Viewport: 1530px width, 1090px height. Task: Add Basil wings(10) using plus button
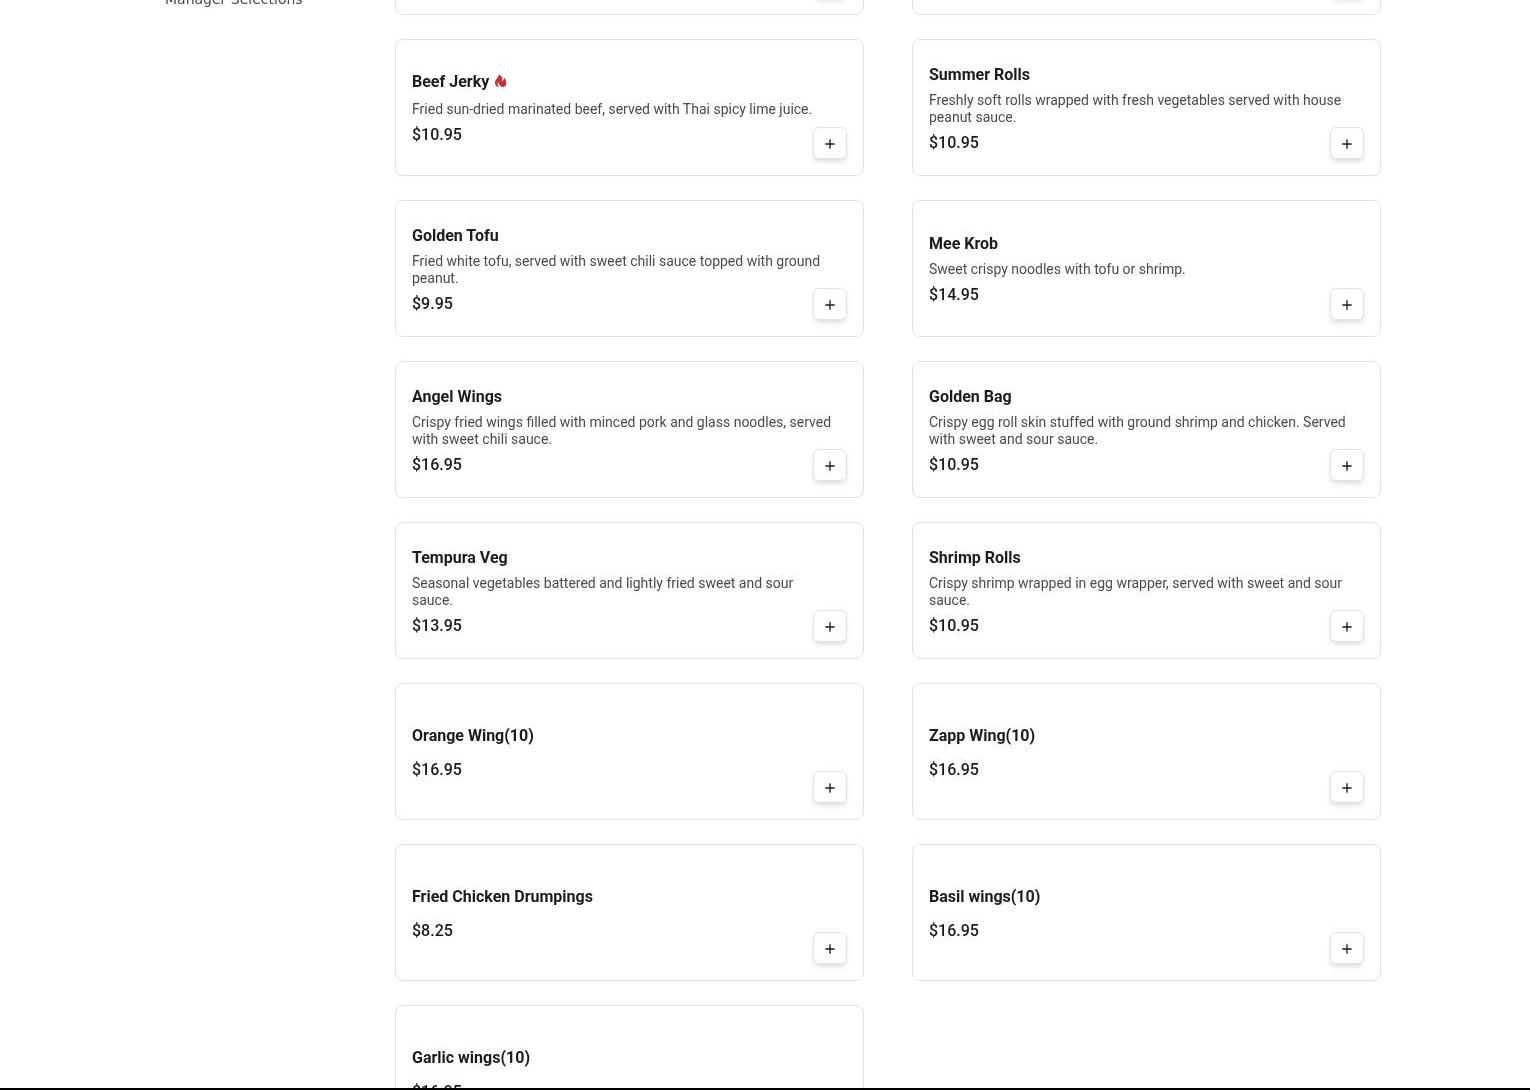pos(1346,949)
